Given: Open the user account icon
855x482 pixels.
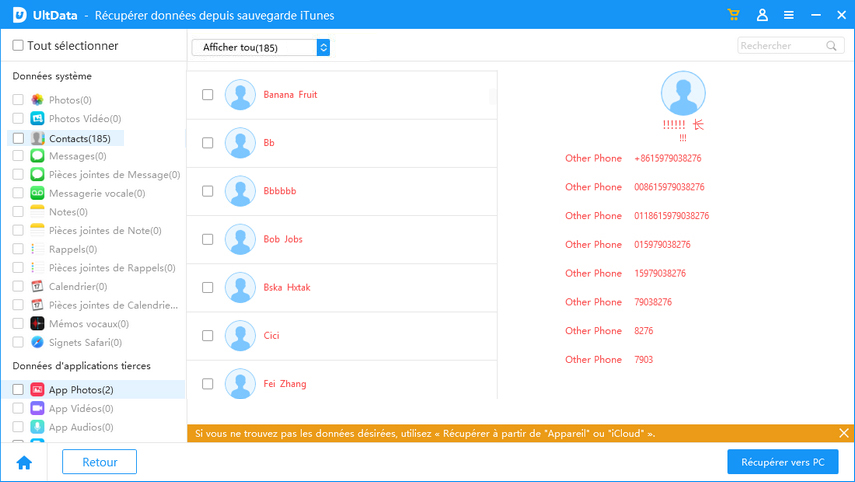Looking at the screenshot, I should 762,15.
